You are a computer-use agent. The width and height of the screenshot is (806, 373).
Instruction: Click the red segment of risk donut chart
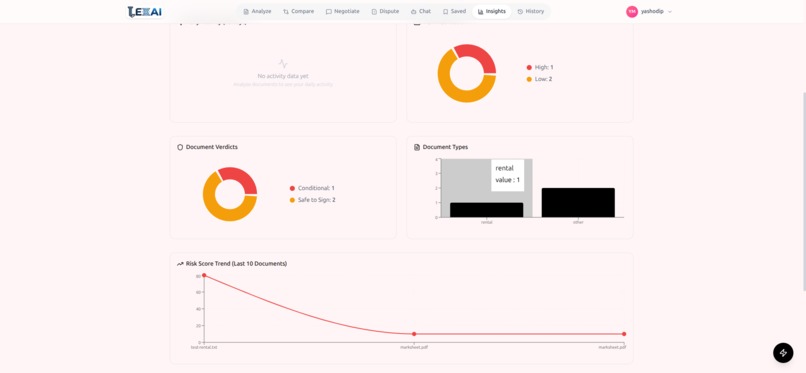pyautogui.click(x=479, y=55)
